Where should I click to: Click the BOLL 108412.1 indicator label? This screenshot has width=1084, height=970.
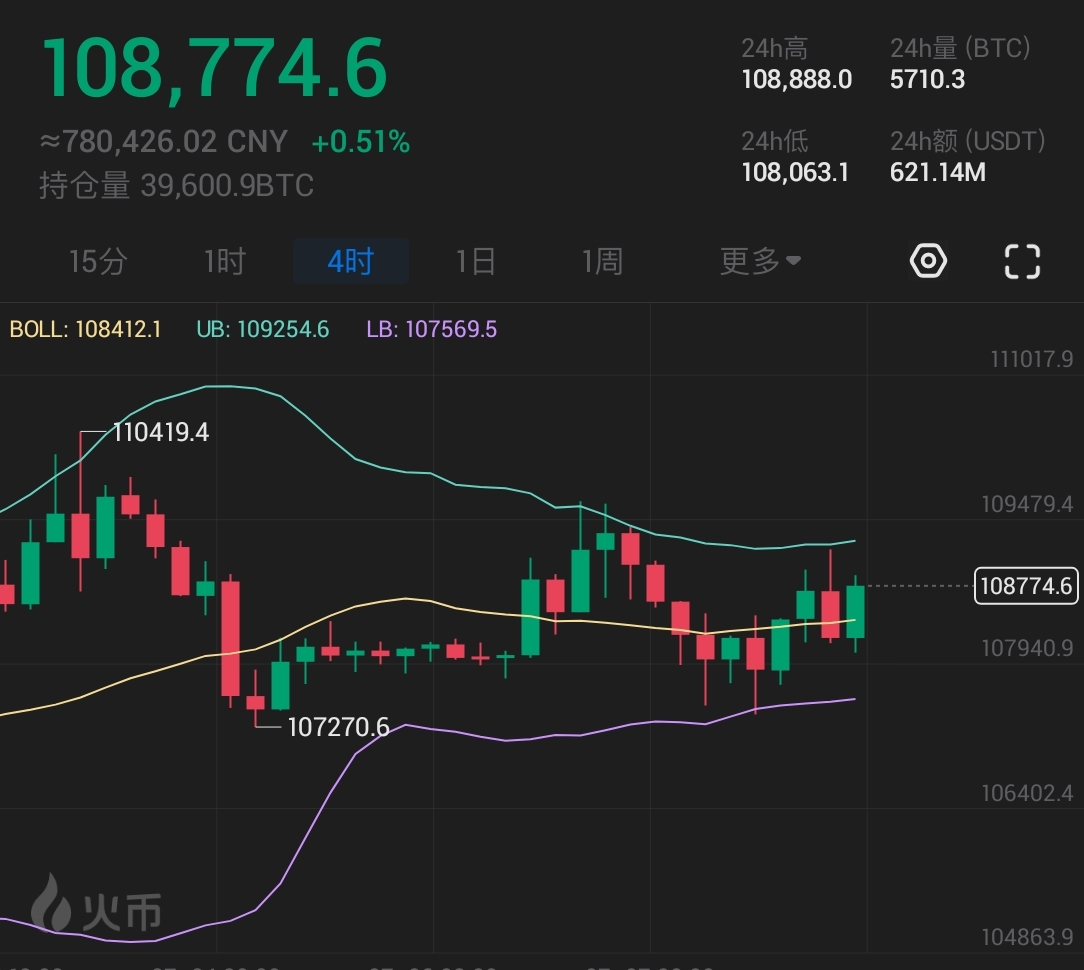(85, 329)
